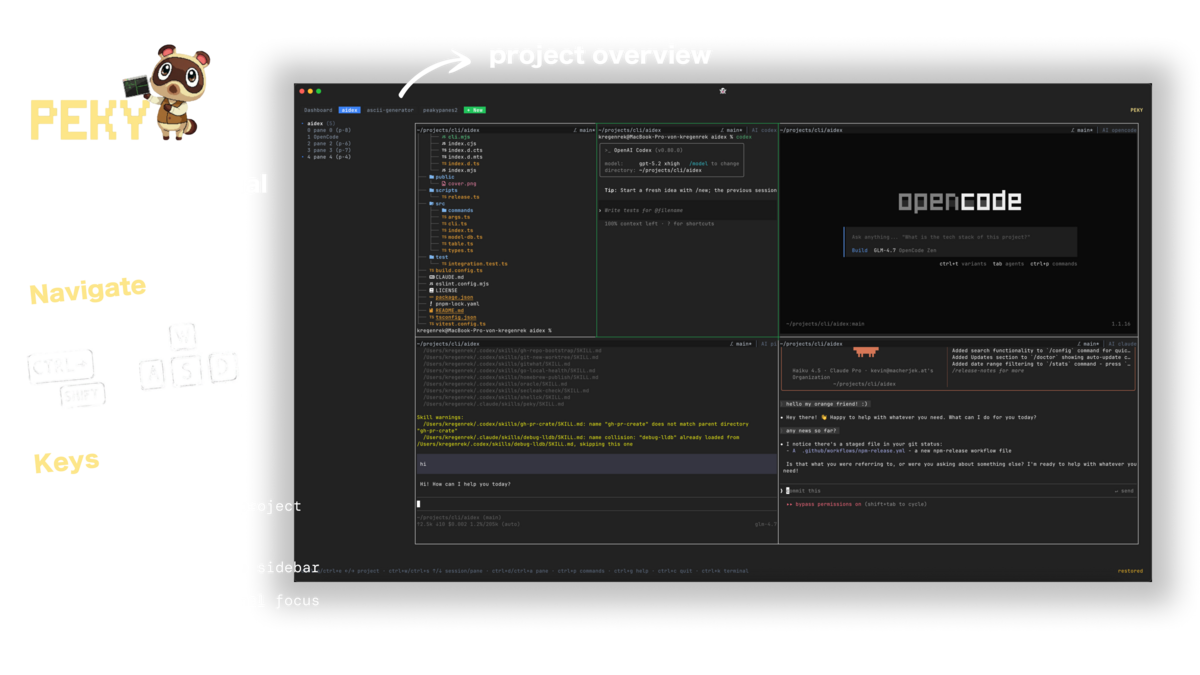Select OpenCode pane in sidebar

point(323,137)
